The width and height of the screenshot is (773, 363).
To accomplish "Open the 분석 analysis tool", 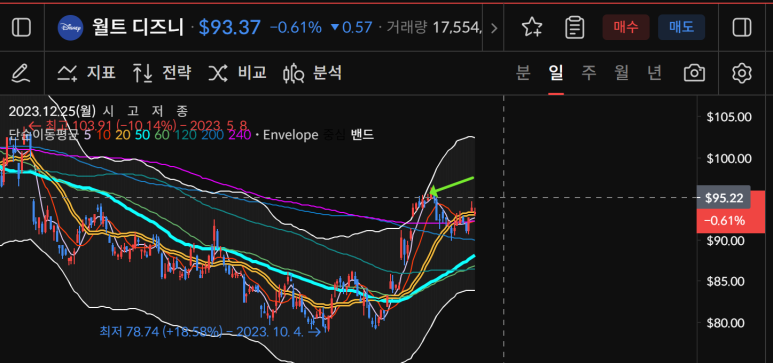I will click(x=313, y=73).
